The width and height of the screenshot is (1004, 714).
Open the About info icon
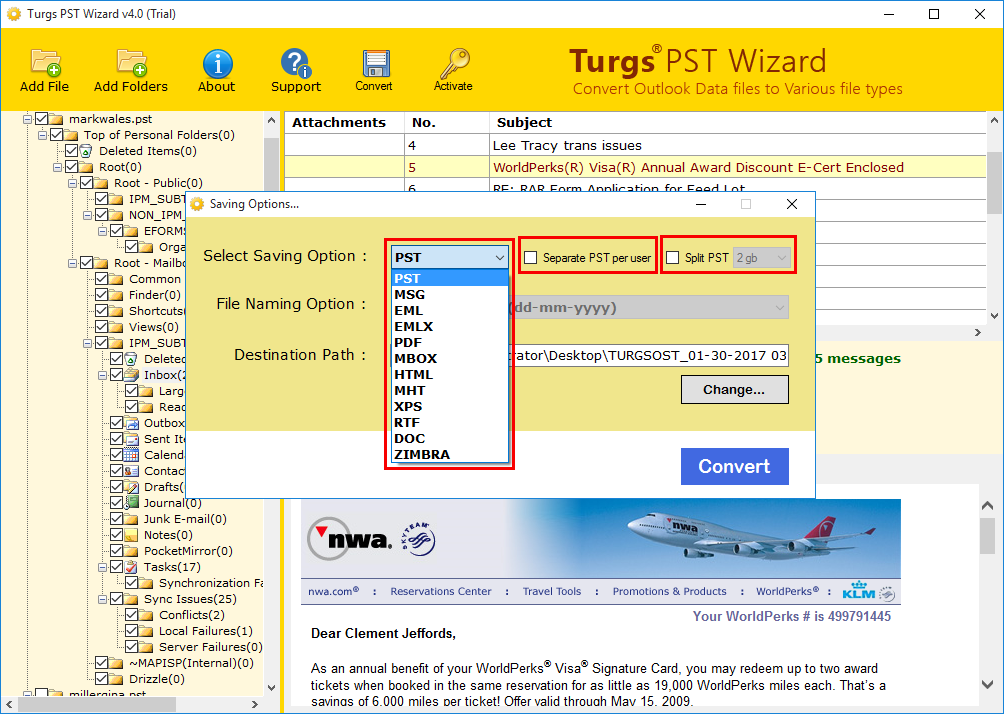[217, 63]
